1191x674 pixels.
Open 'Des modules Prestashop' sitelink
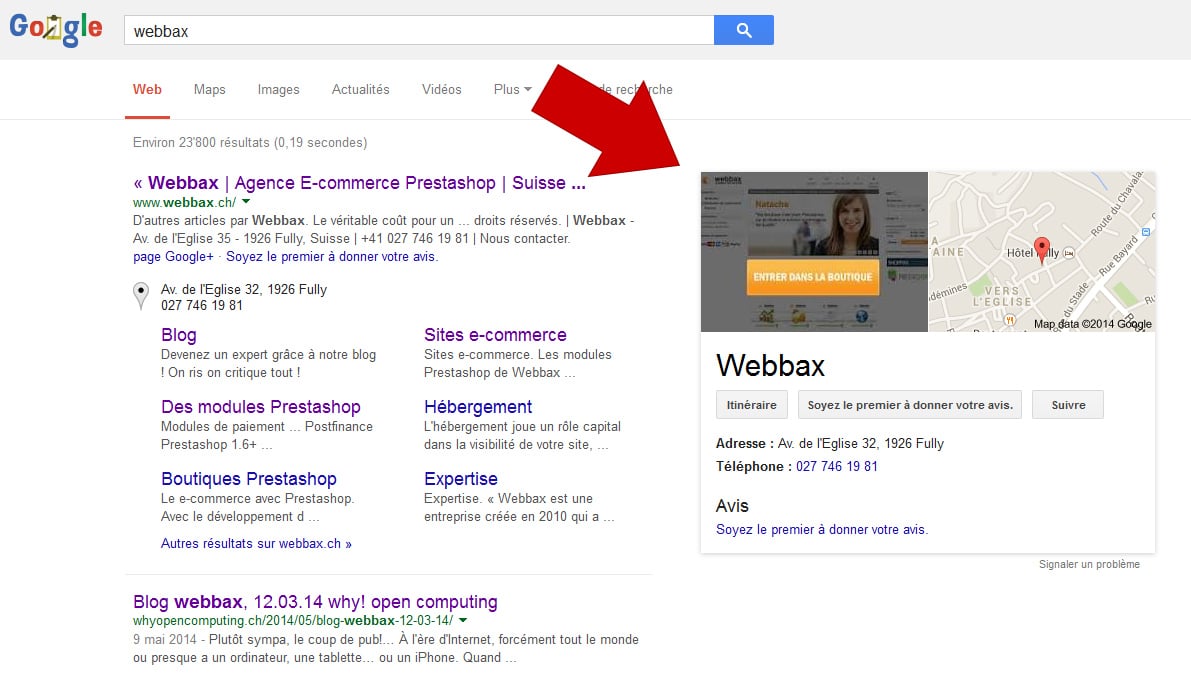pyautogui.click(x=261, y=407)
